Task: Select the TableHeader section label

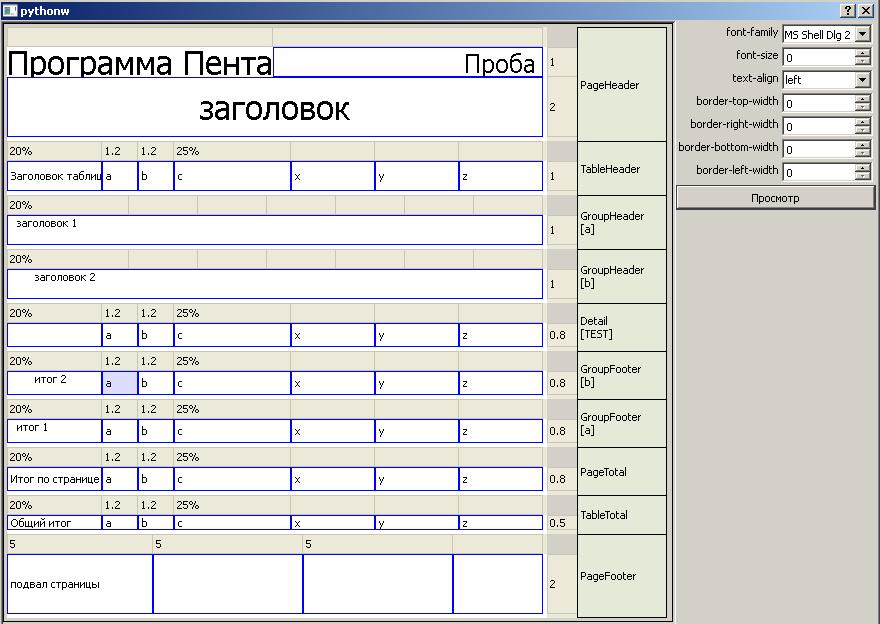Action: 621,169
